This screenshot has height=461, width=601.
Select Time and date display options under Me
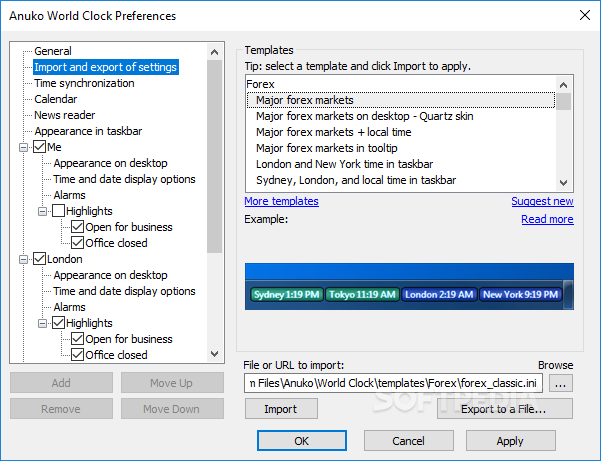[x=124, y=179]
